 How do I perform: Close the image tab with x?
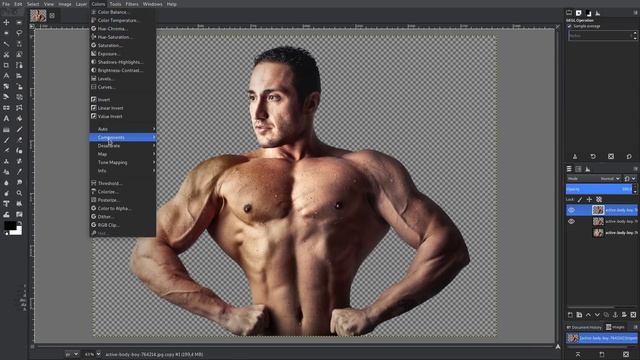click(x=52, y=16)
